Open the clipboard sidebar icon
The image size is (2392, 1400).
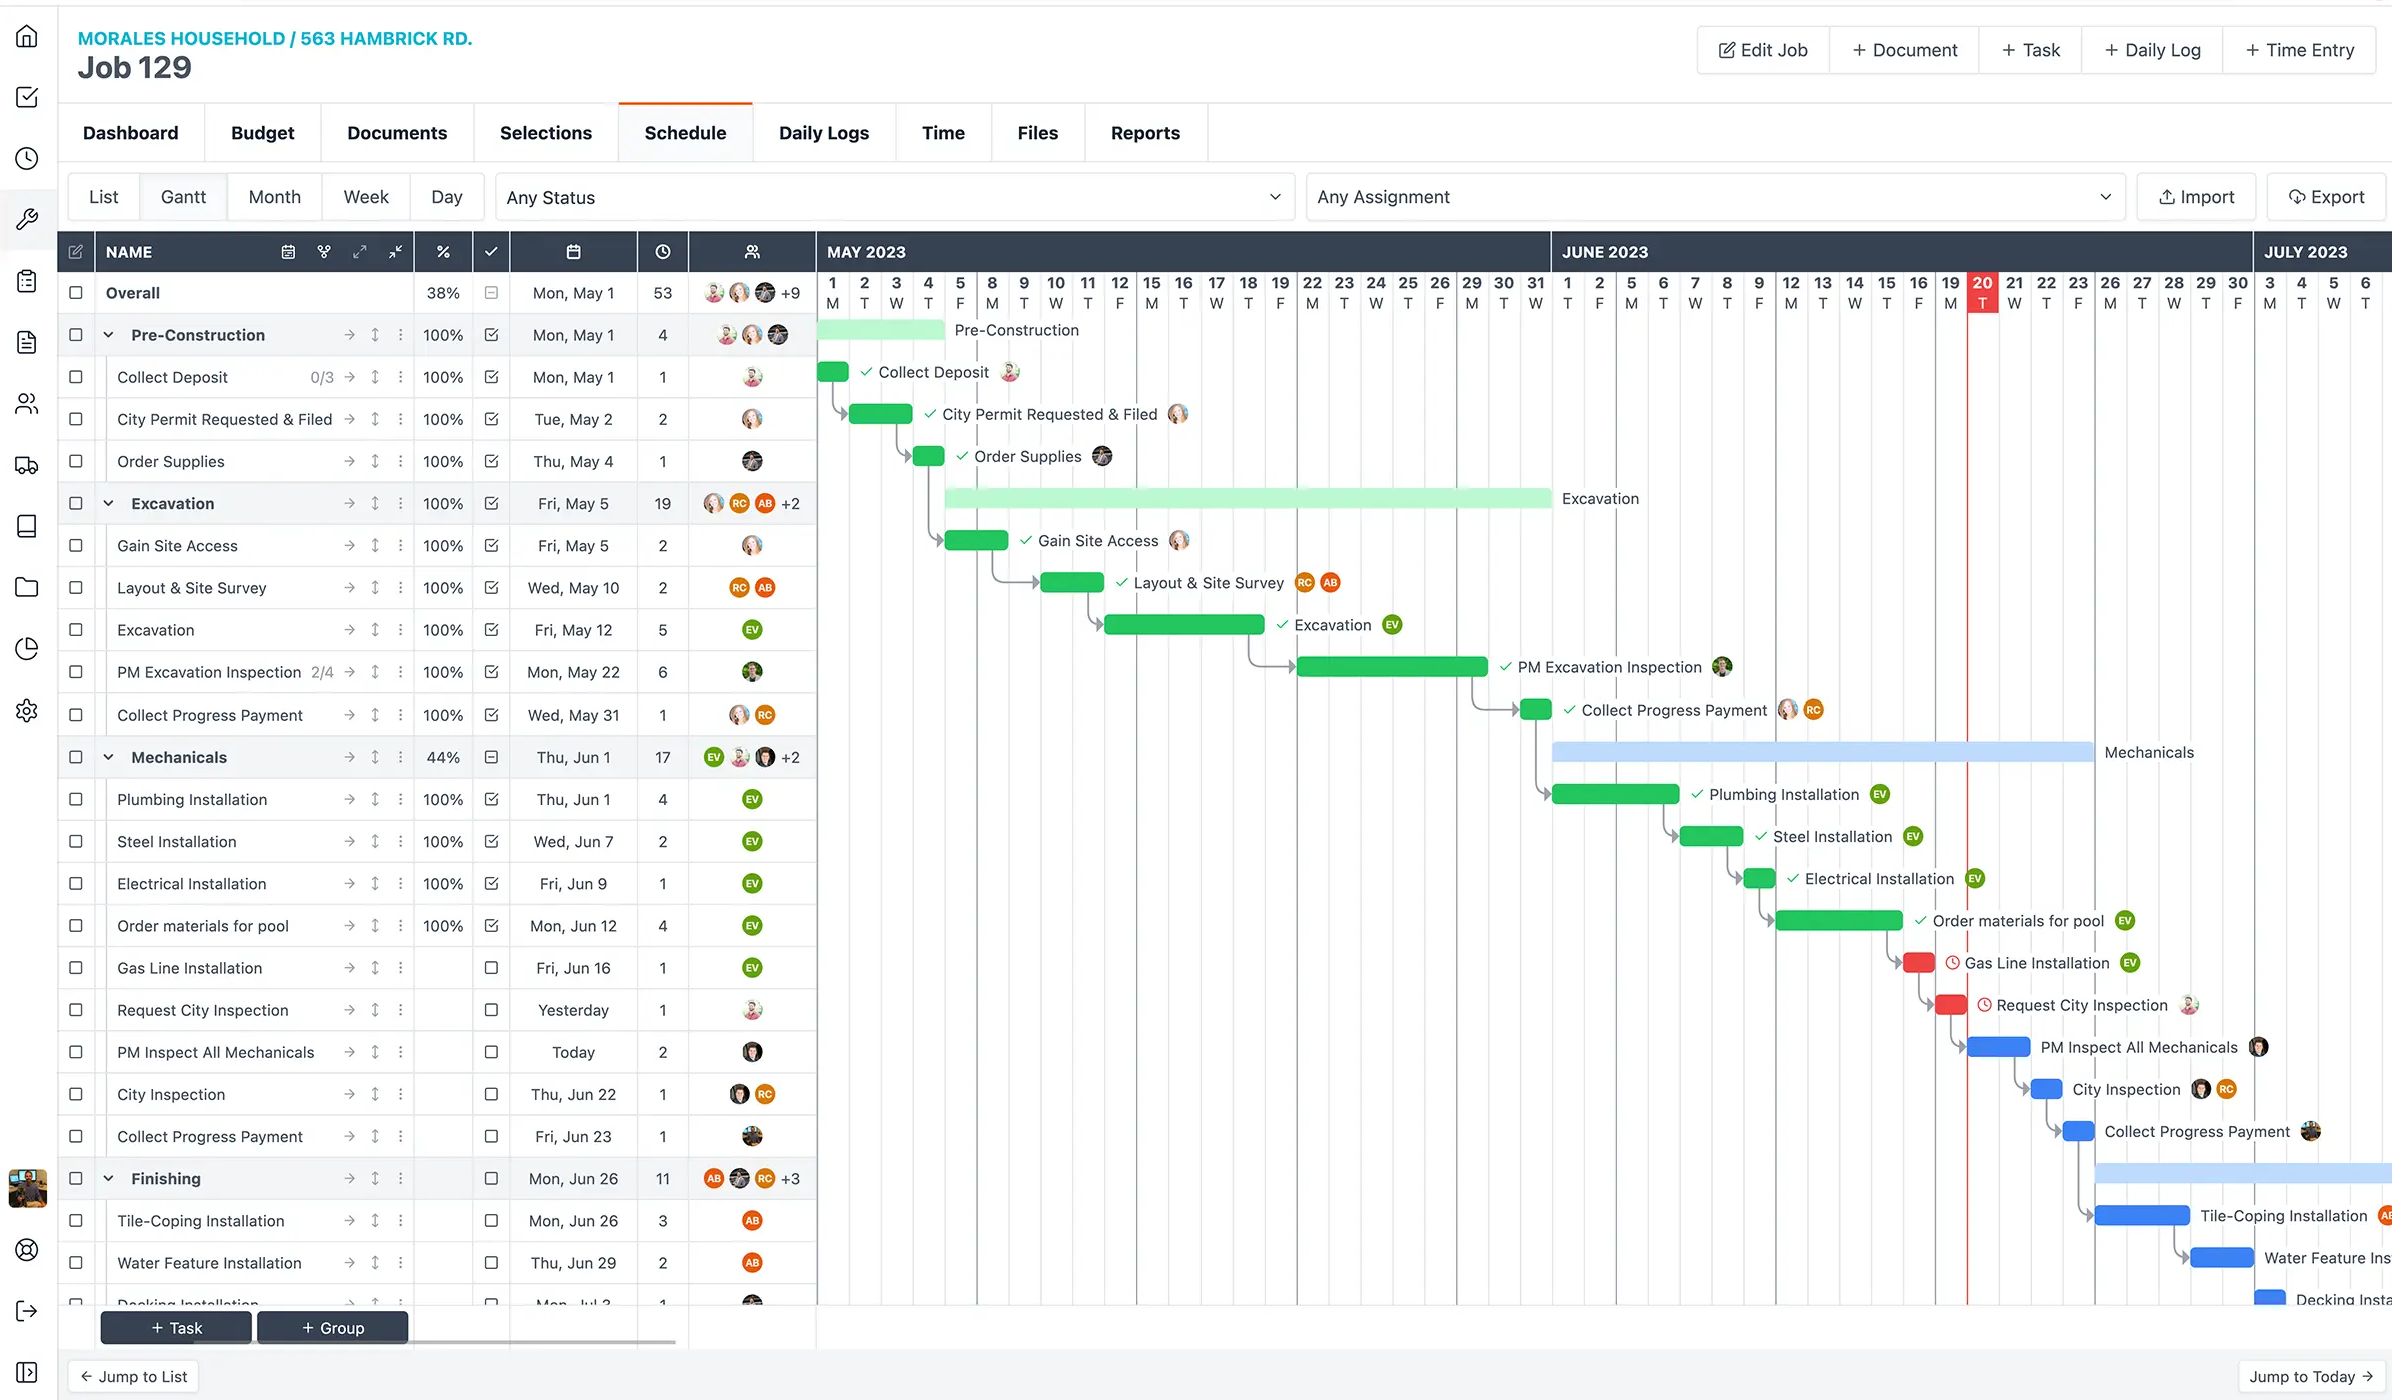(x=27, y=281)
